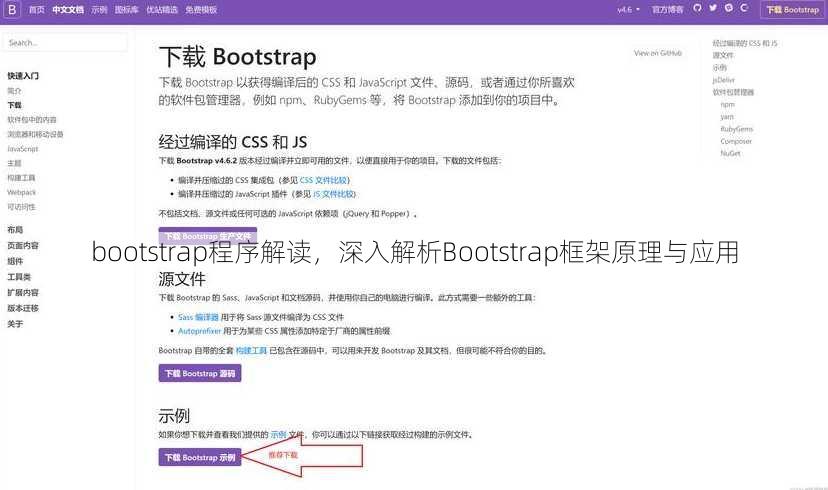This screenshot has width=828, height=490.
Task: Jump to RubyGems in contents list
Action: click(x=737, y=129)
